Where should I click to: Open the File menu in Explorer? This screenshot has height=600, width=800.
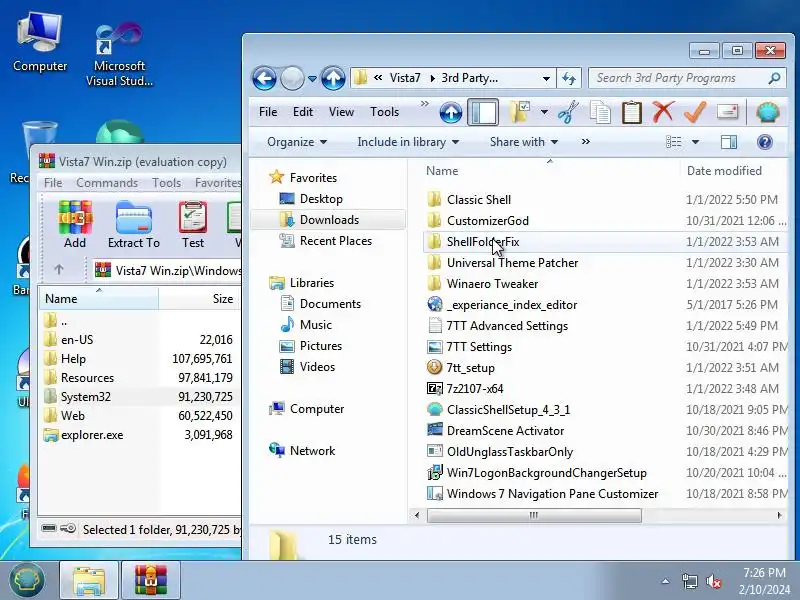[x=268, y=112]
